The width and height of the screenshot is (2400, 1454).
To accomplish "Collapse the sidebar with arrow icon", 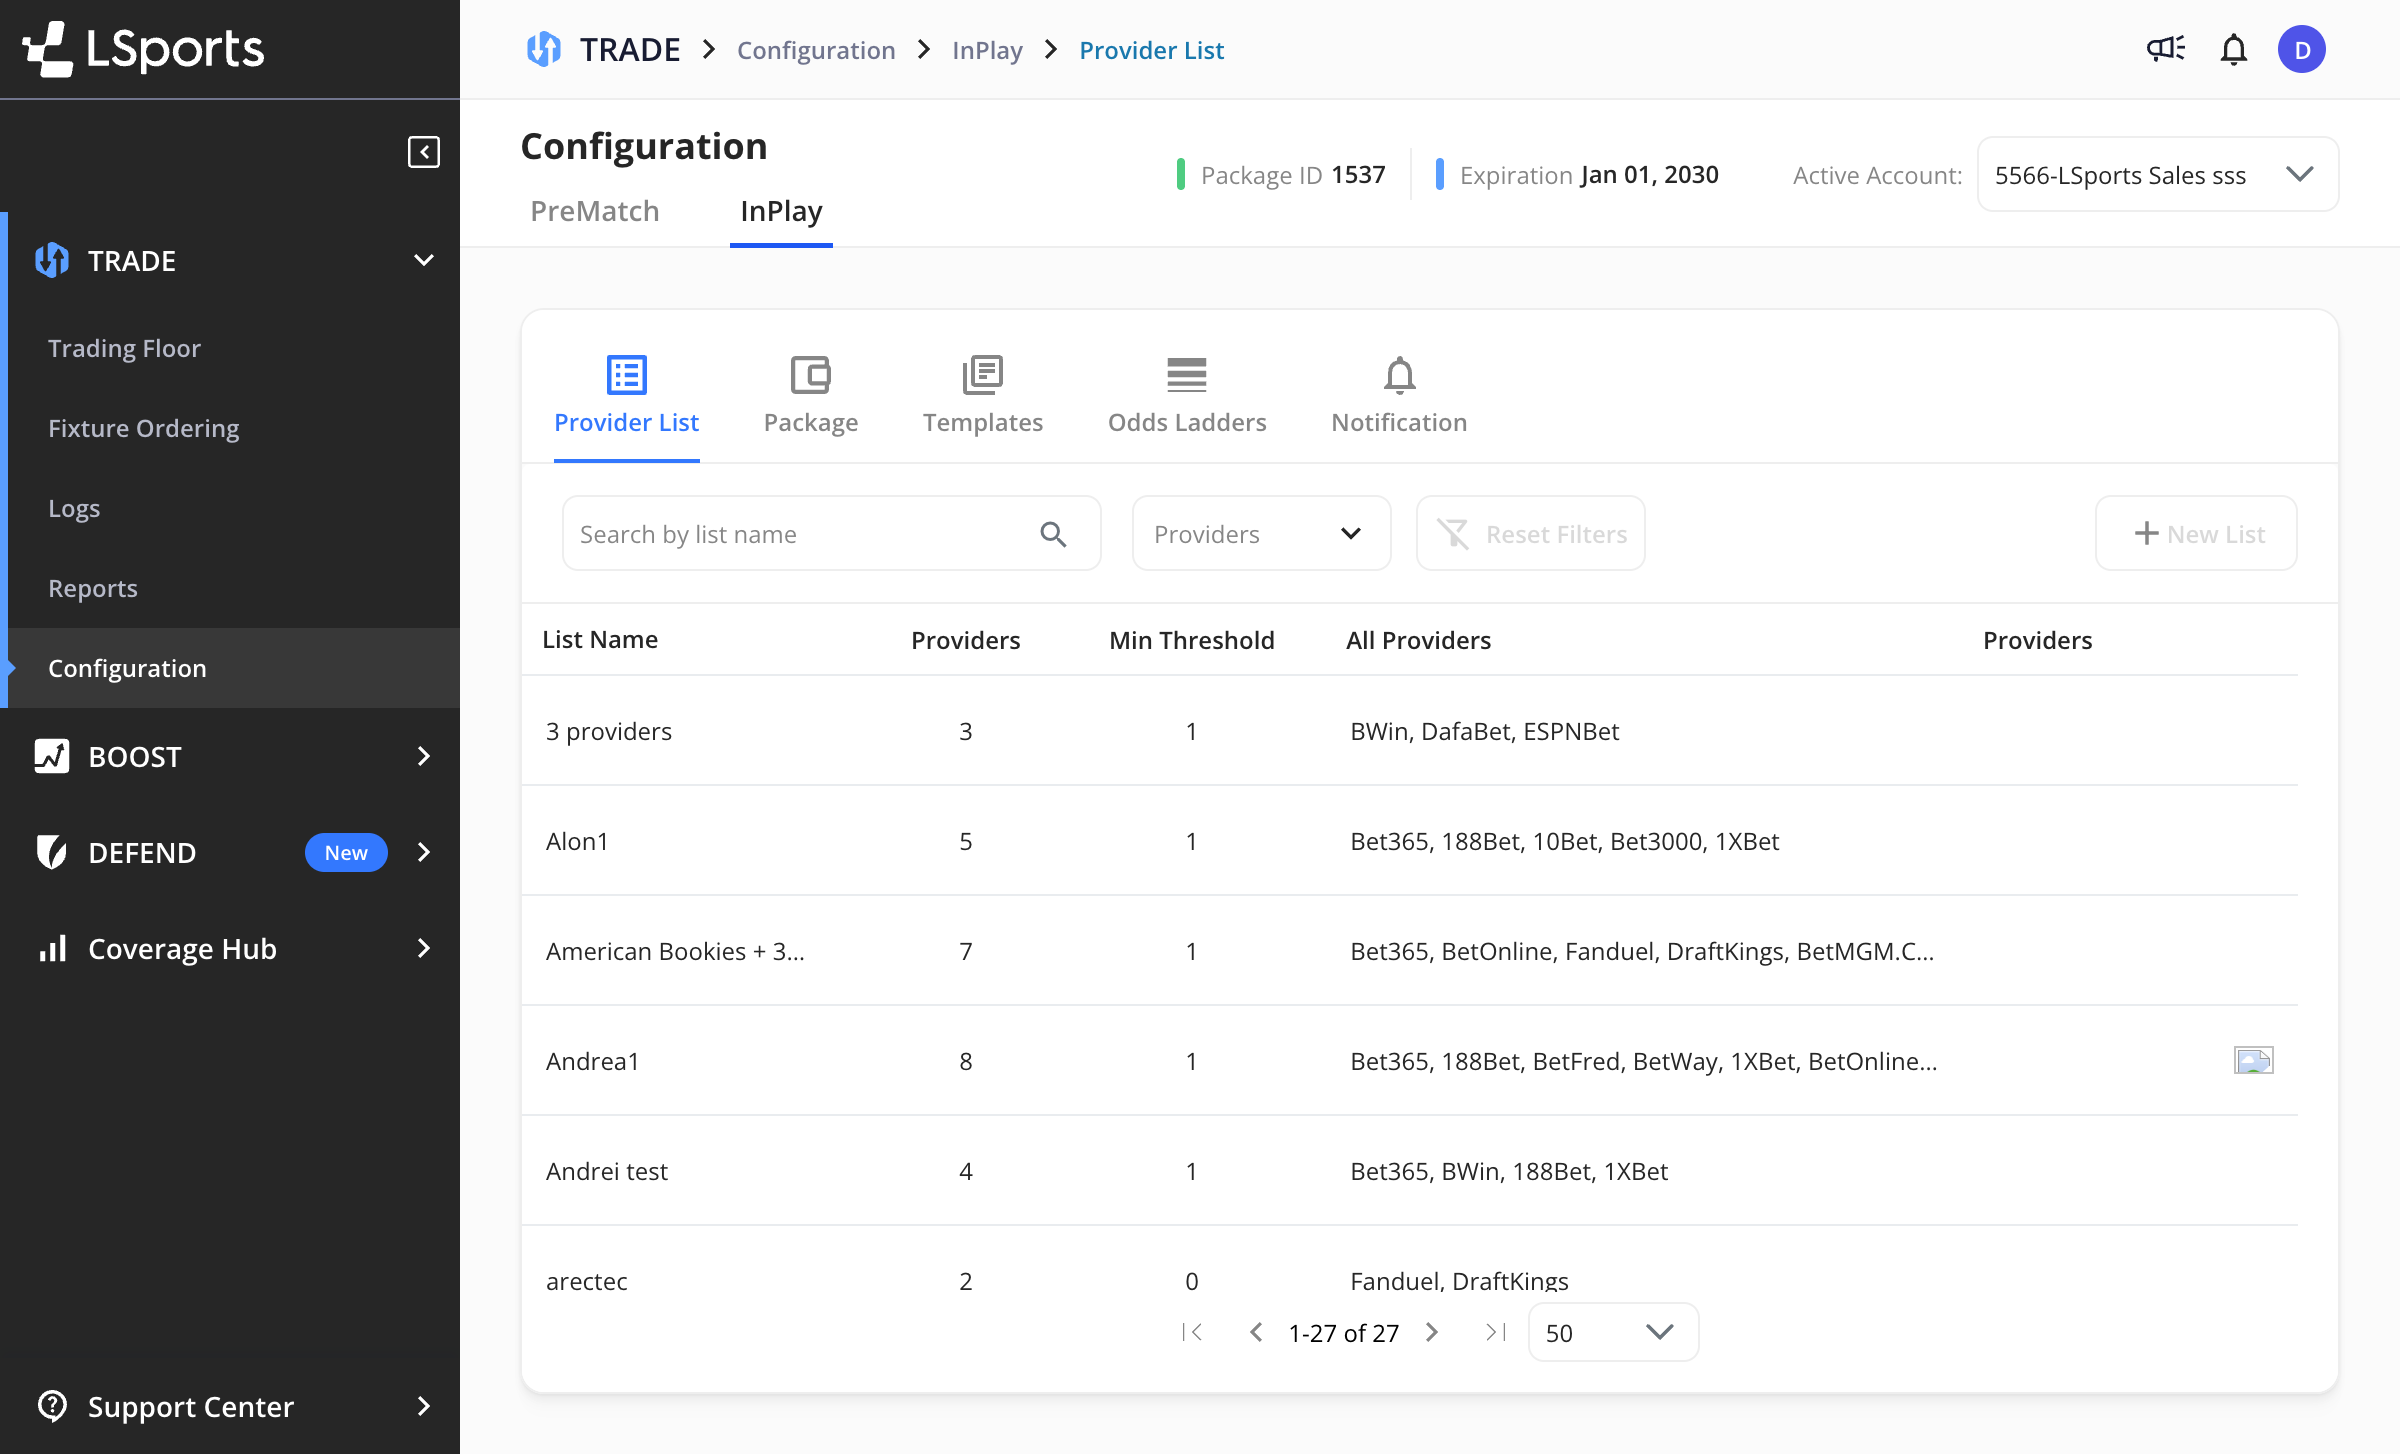I will [x=423, y=152].
